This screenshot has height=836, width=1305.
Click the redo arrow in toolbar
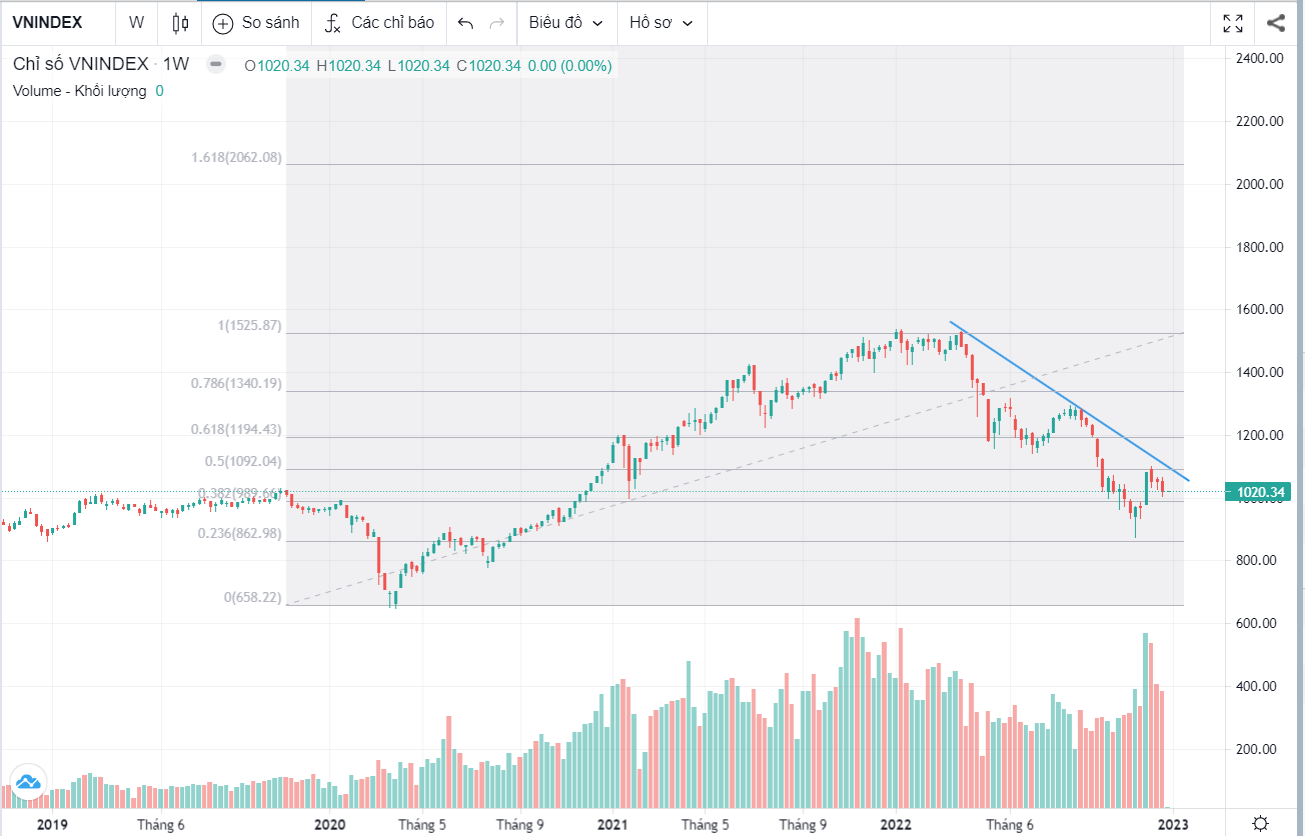[x=496, y=23]
